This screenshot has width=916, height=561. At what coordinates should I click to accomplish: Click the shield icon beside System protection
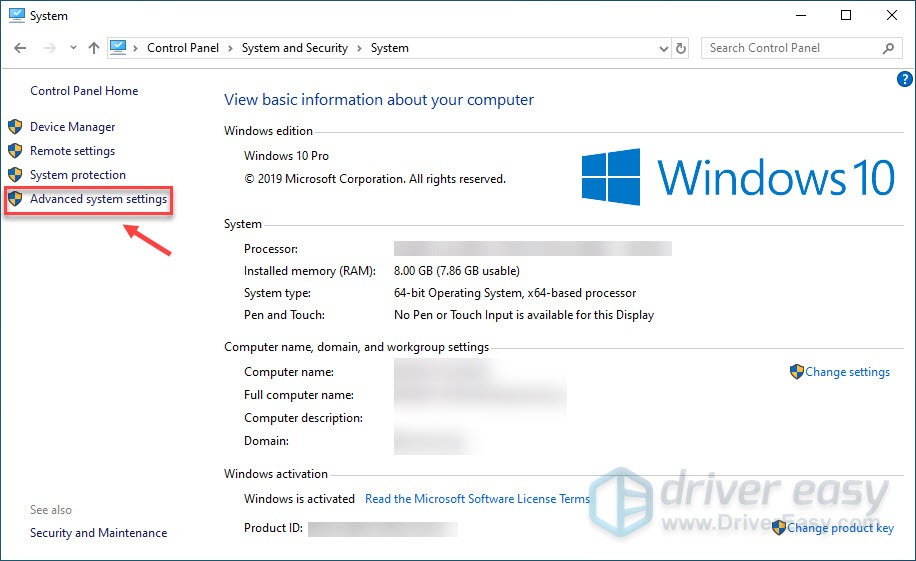click(x=15, y=175)
